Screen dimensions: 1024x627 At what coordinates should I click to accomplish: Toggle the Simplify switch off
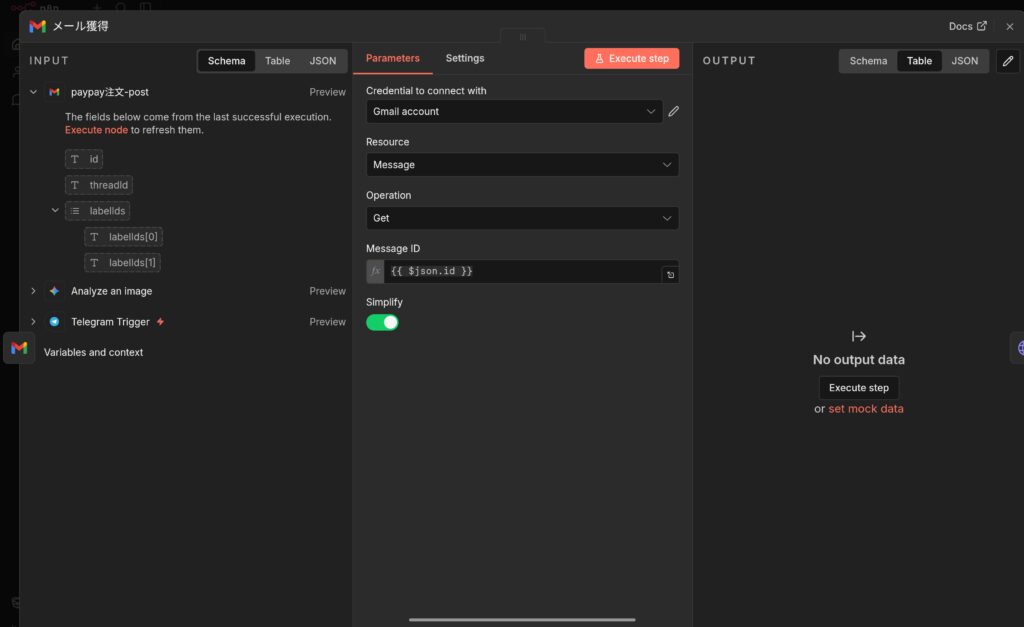[x=382, y=322]
